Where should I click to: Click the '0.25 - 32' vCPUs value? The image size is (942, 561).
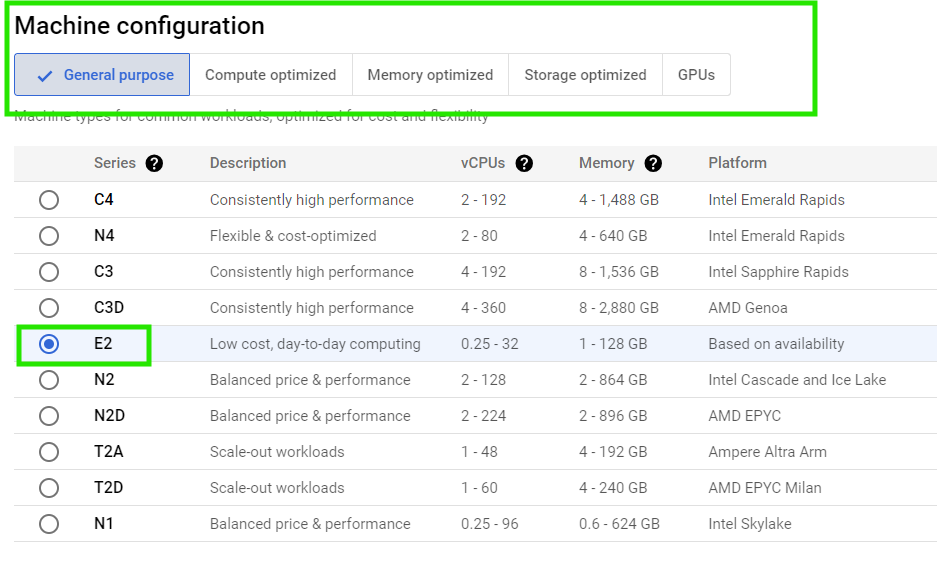pos(490,344)
